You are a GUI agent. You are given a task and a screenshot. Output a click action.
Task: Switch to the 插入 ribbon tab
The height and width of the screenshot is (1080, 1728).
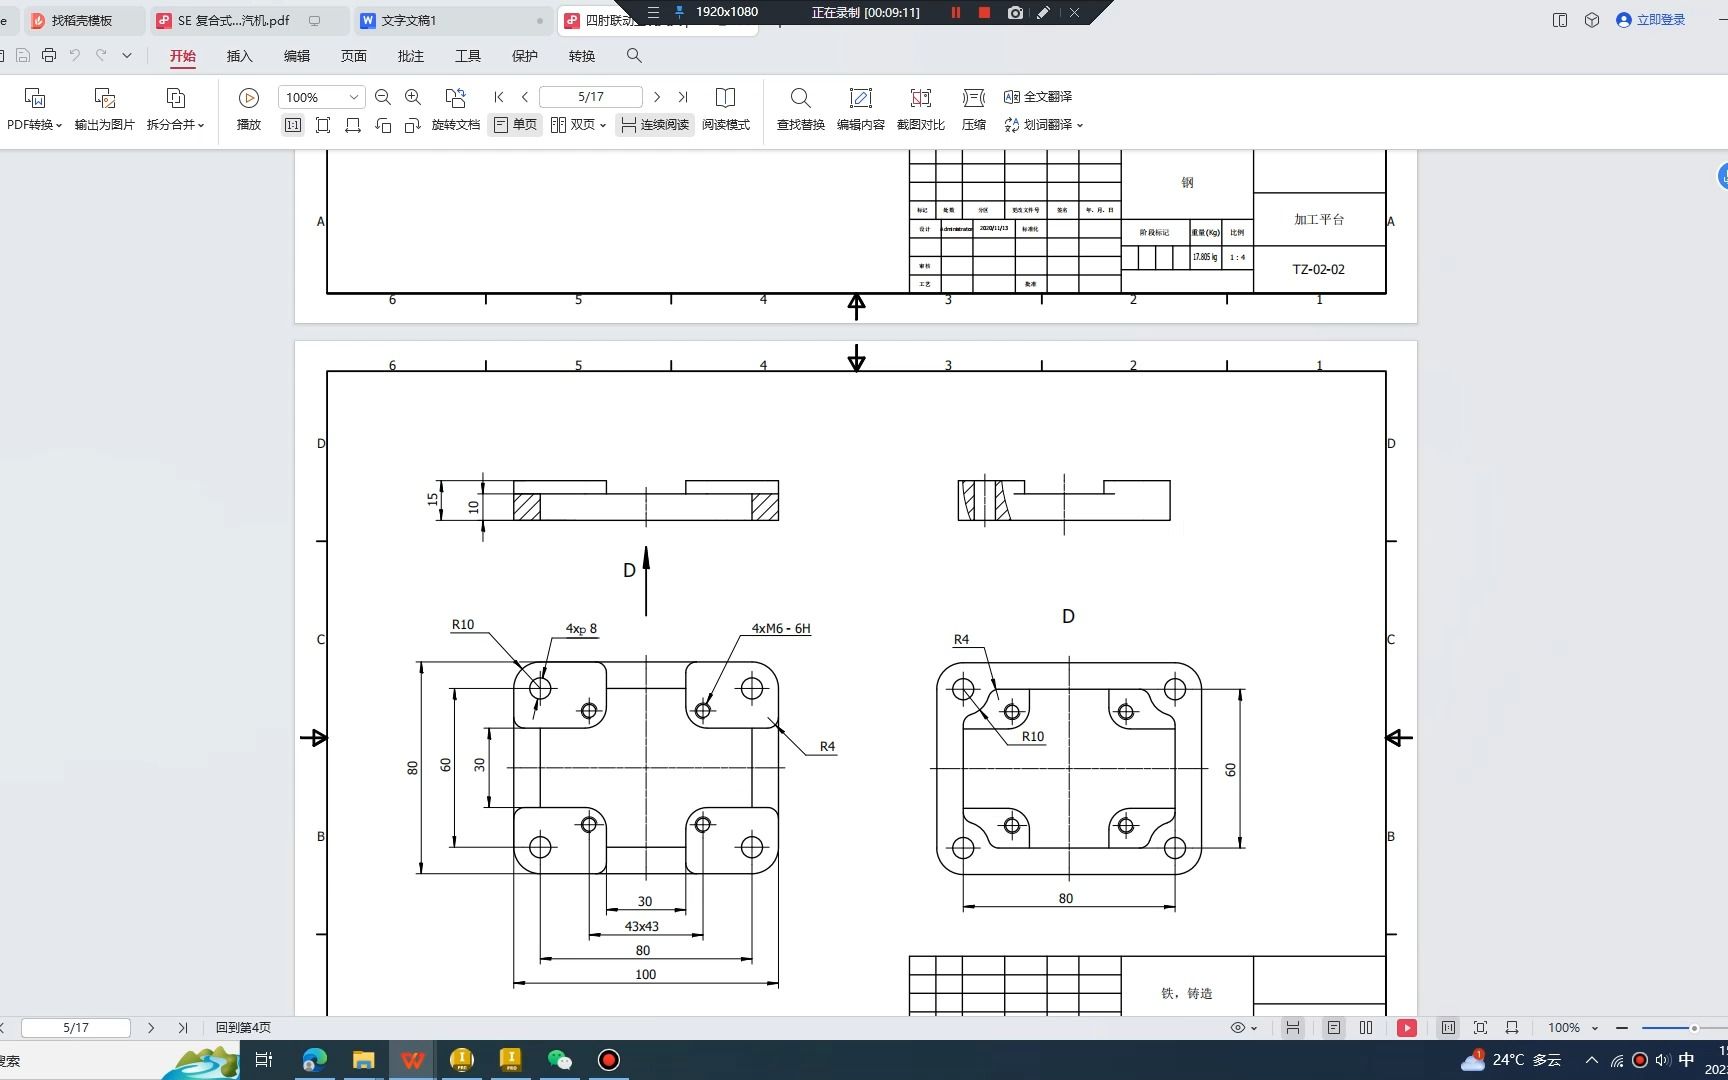[x=240, y=56]
